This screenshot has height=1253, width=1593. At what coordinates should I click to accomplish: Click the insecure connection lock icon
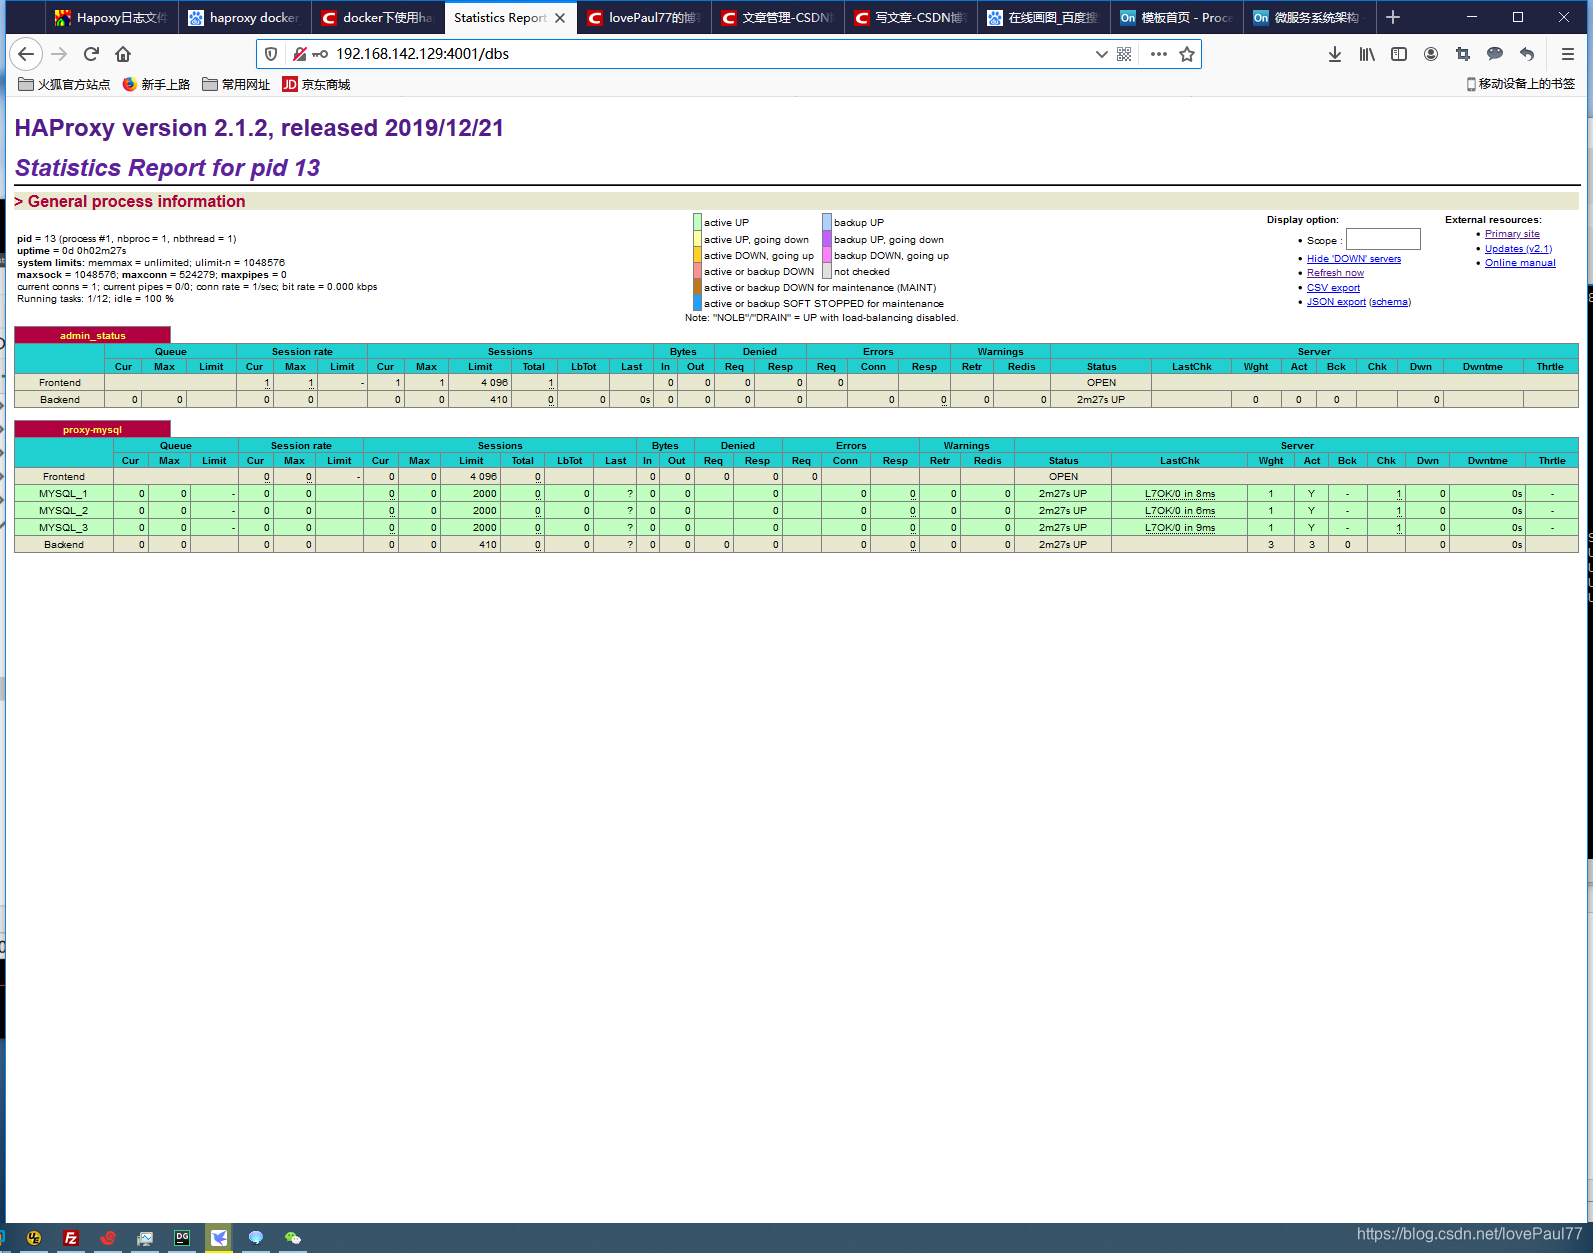coord(299,54)
